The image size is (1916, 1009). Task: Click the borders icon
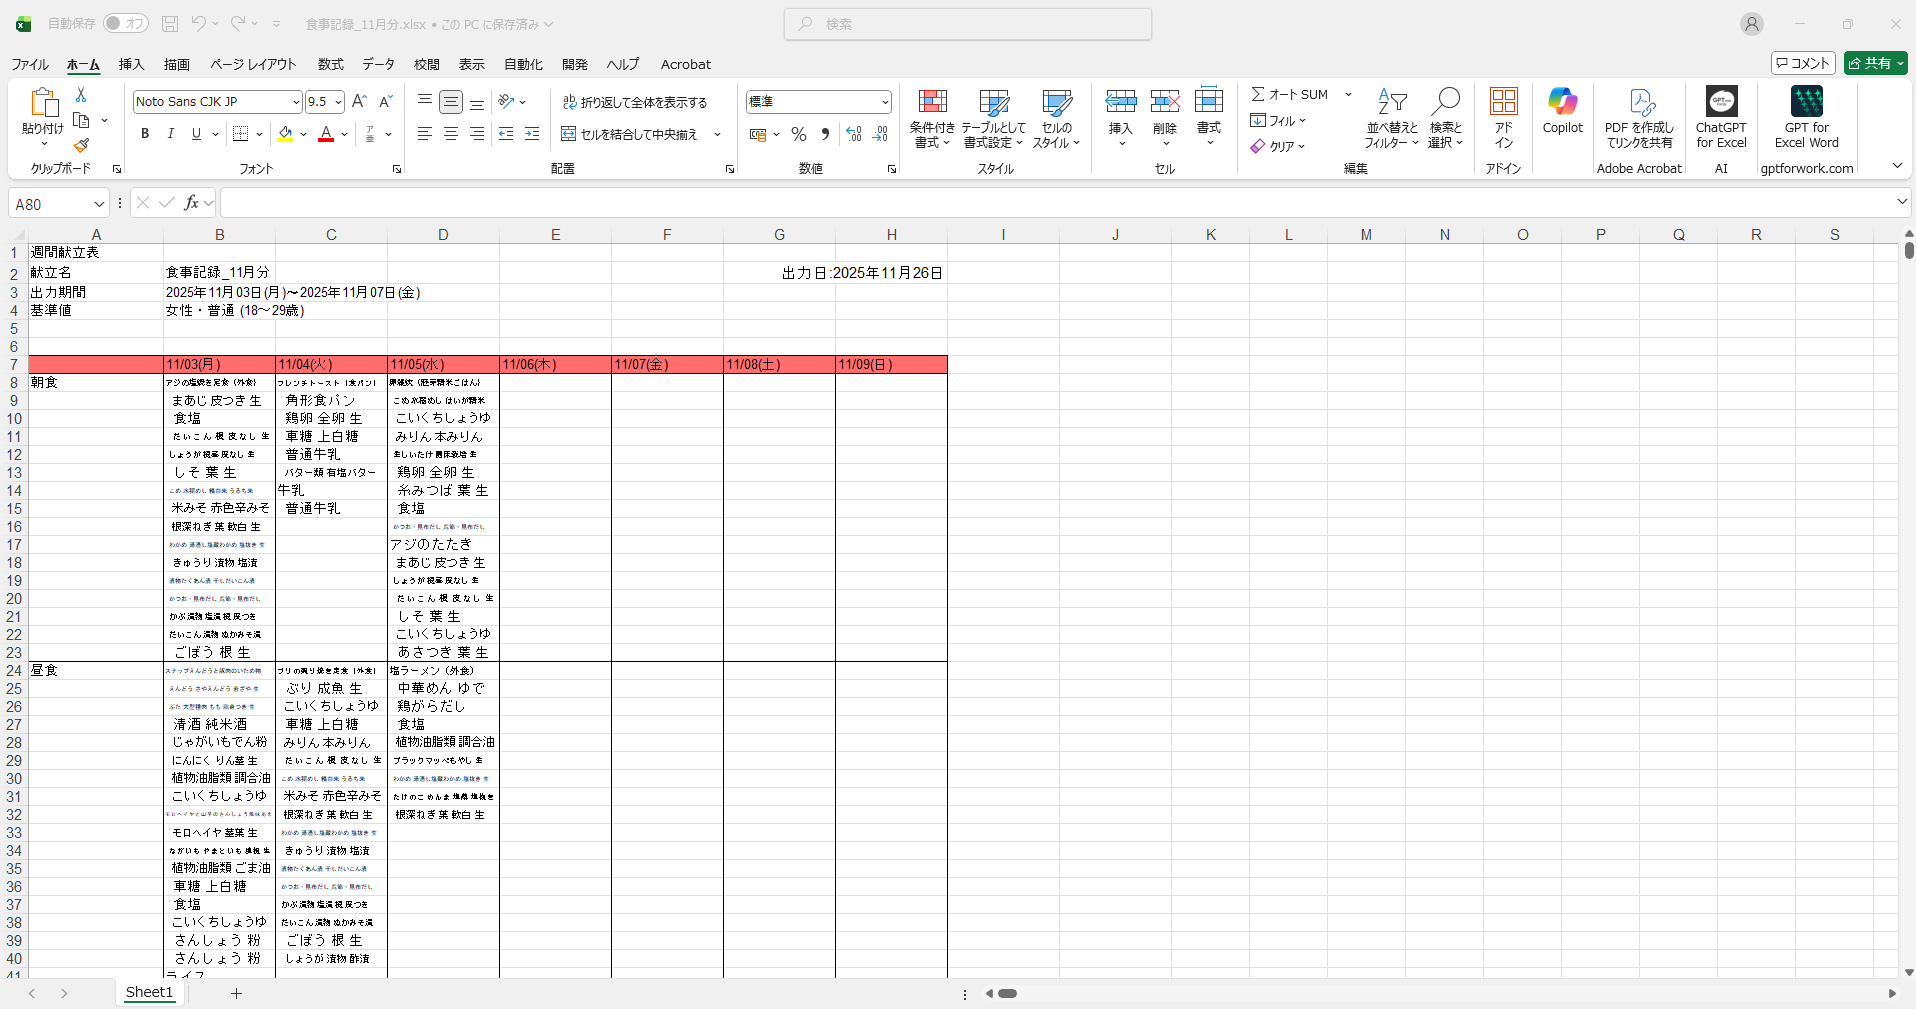pyautogui.click(x=240, y=134)
